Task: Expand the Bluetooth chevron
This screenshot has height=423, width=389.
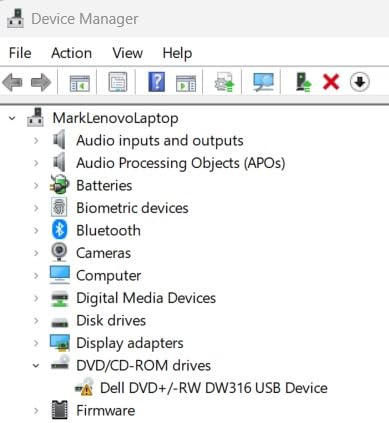Action: click(36, 230)
